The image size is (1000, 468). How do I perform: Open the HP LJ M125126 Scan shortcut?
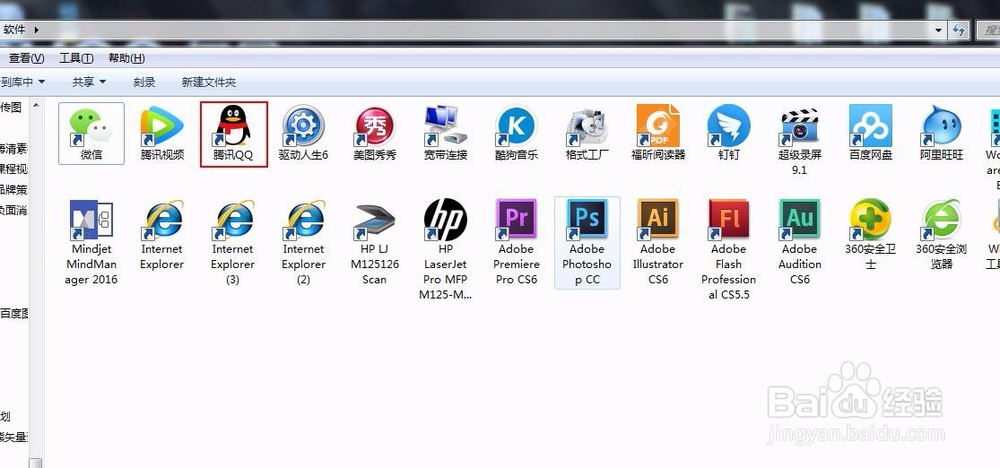(x=374, y=242)
